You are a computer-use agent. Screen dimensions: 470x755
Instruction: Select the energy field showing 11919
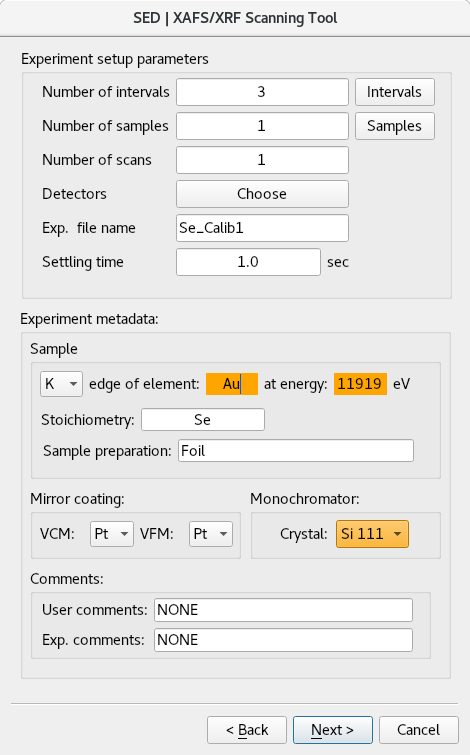pos(360,384)
